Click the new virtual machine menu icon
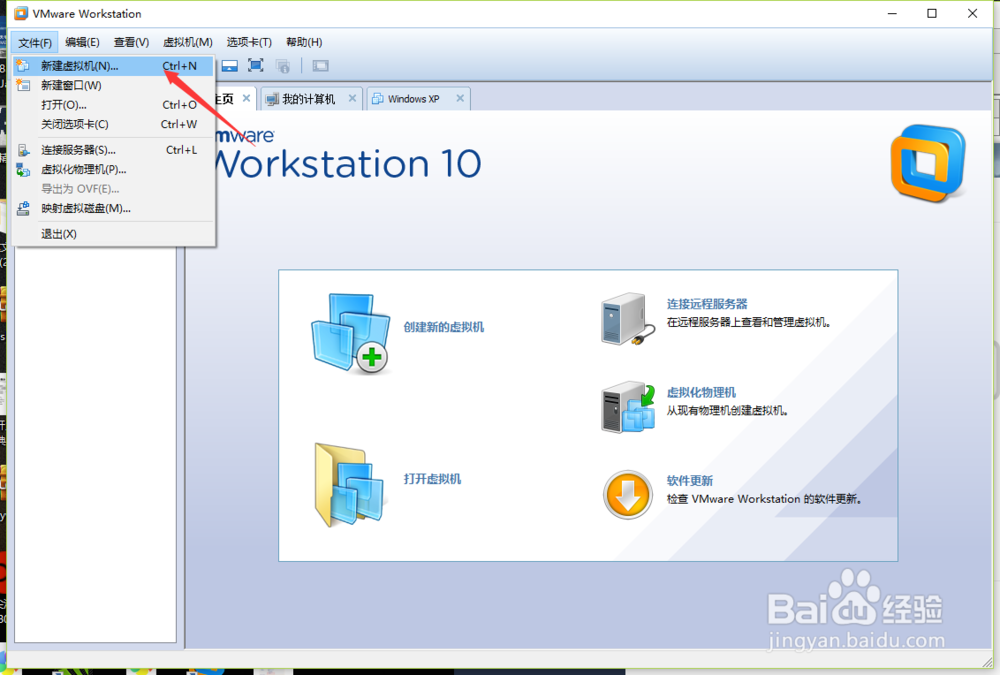This screenshot has height=675, width=1000. pos(23,66)
